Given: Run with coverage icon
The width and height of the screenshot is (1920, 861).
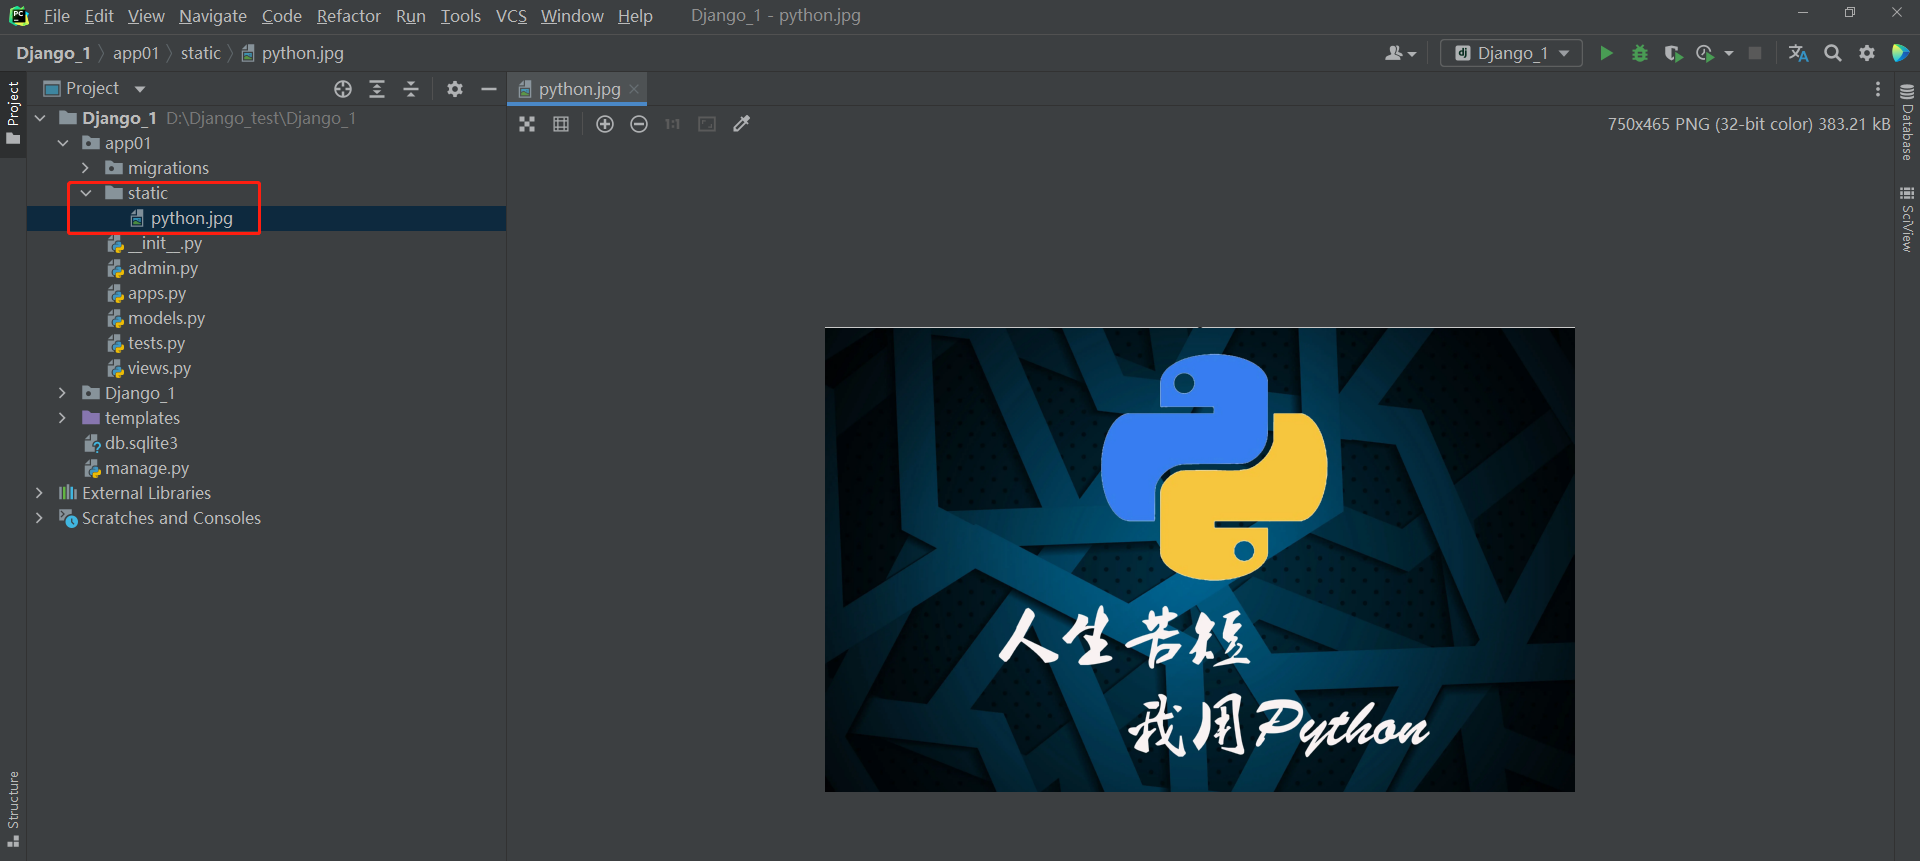Looking at the screenshot, I should (x=1673, y=53).
